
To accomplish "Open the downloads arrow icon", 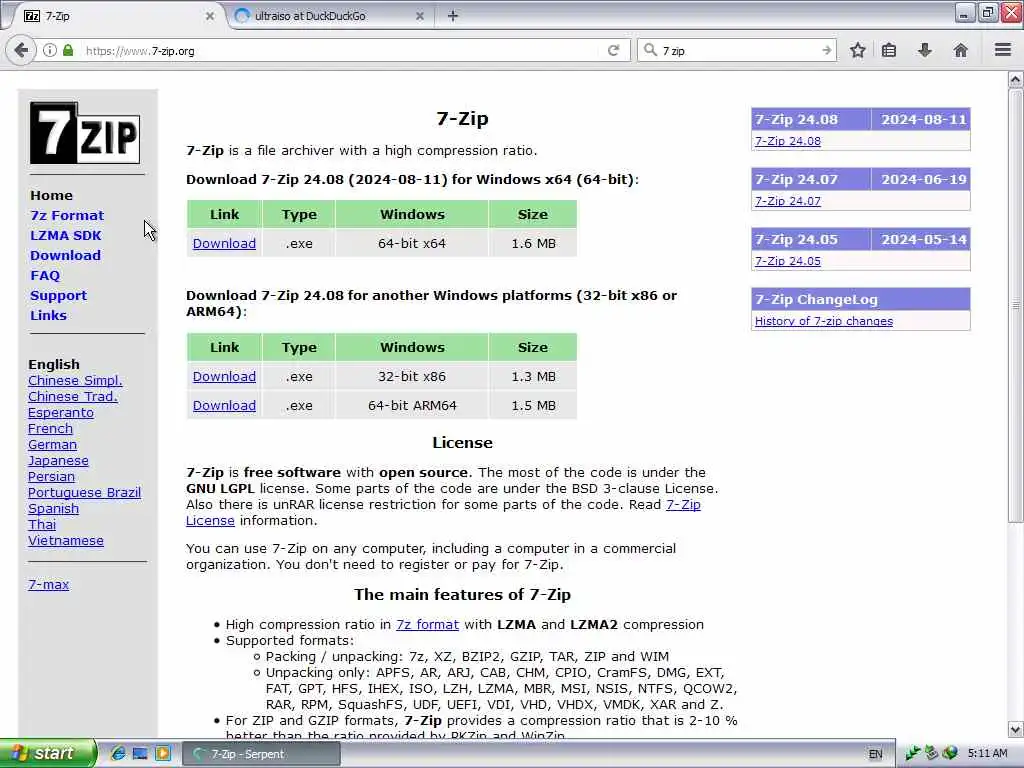I will 925,50.
